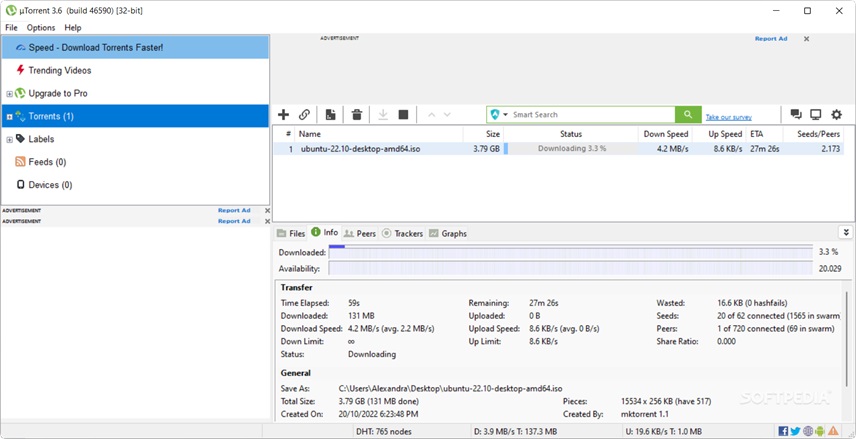856x439 pixels.
Task: Sort by the ETA column header
Action: point(764,134)
